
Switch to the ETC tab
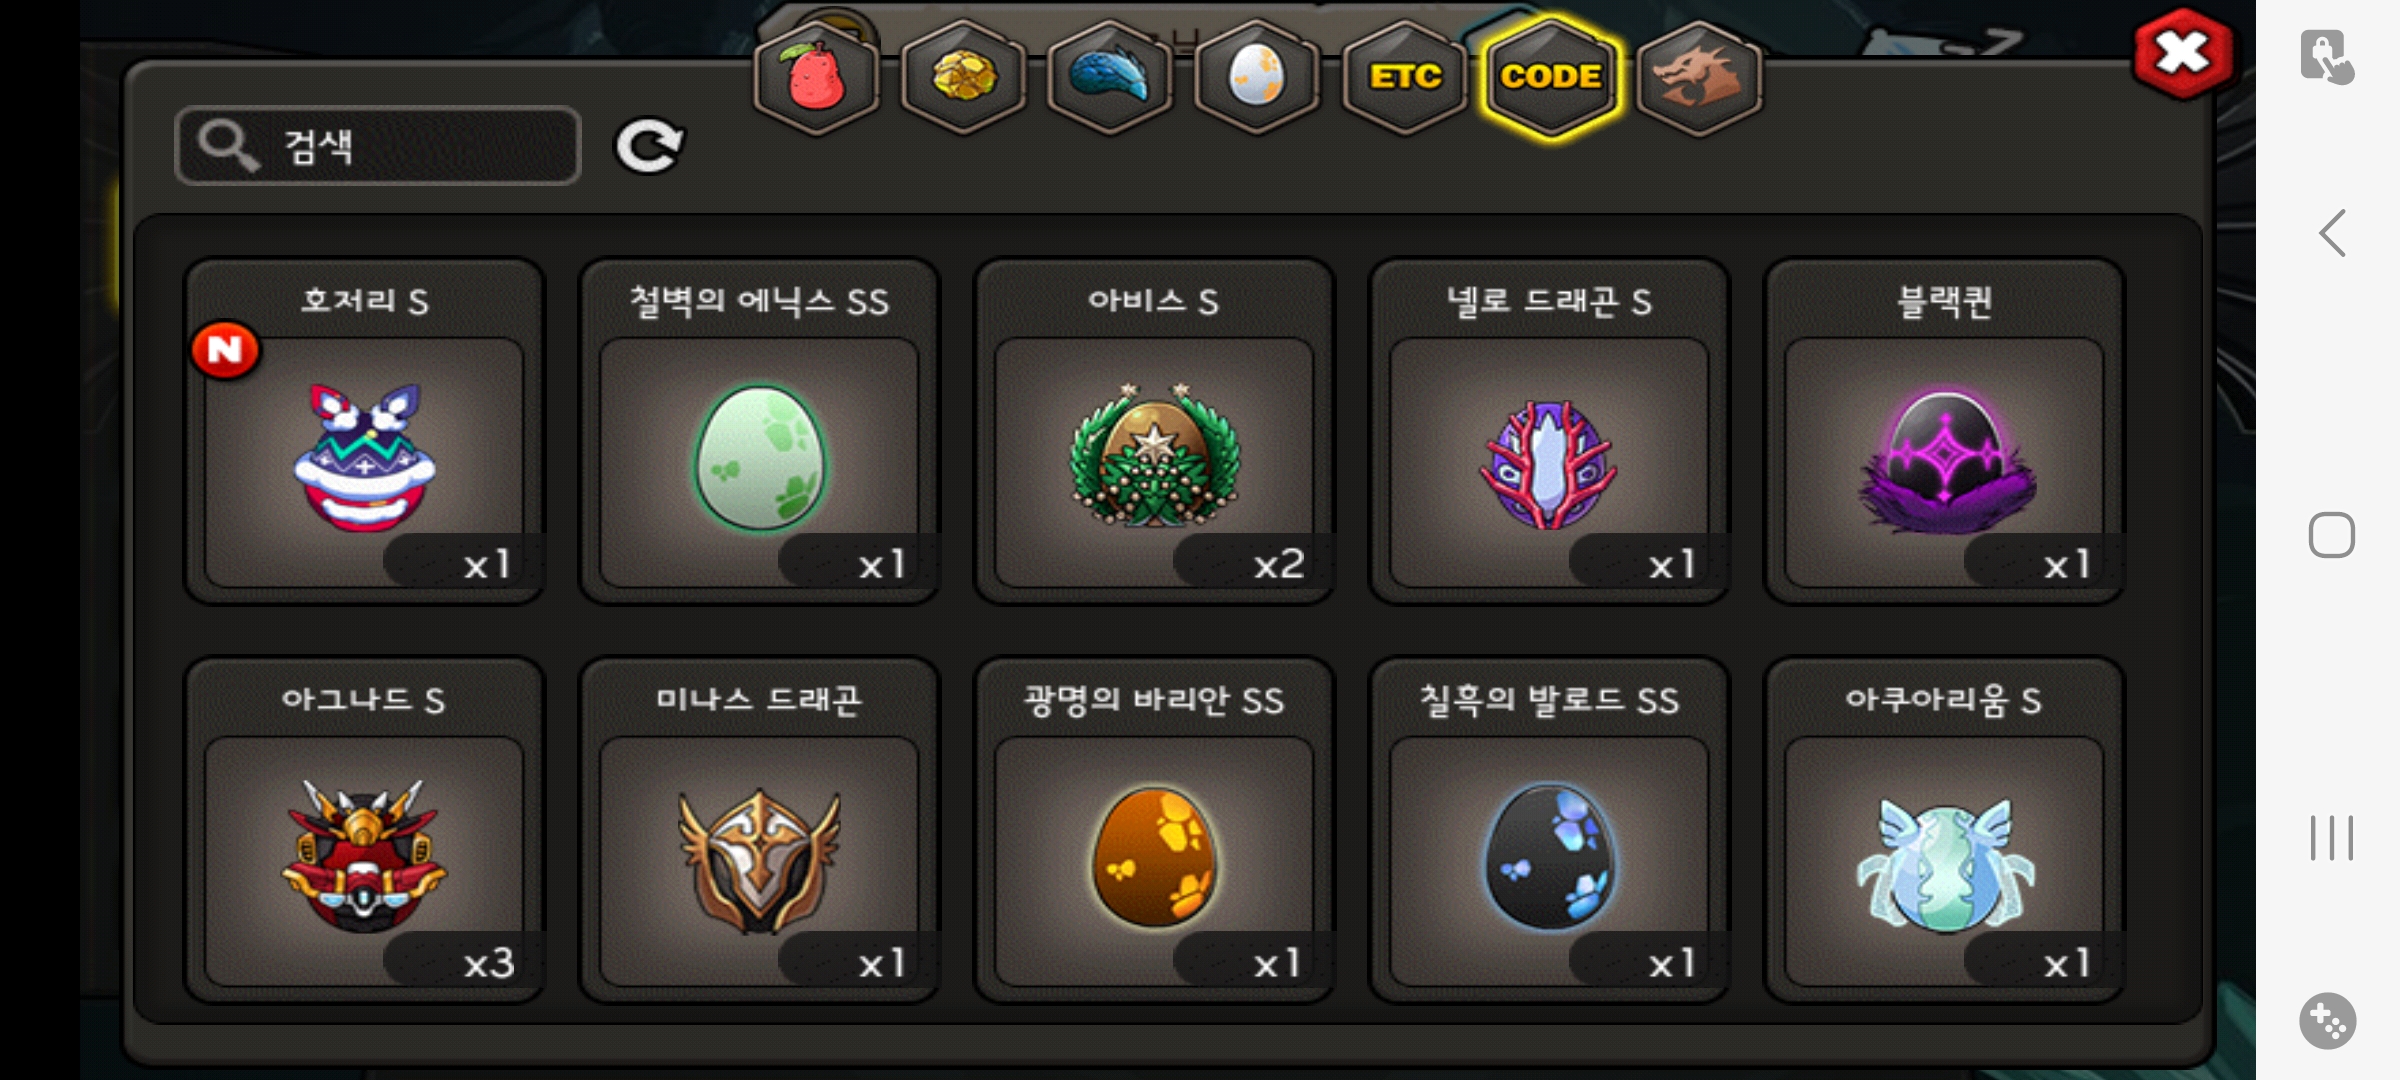(x=1405, y=78)
